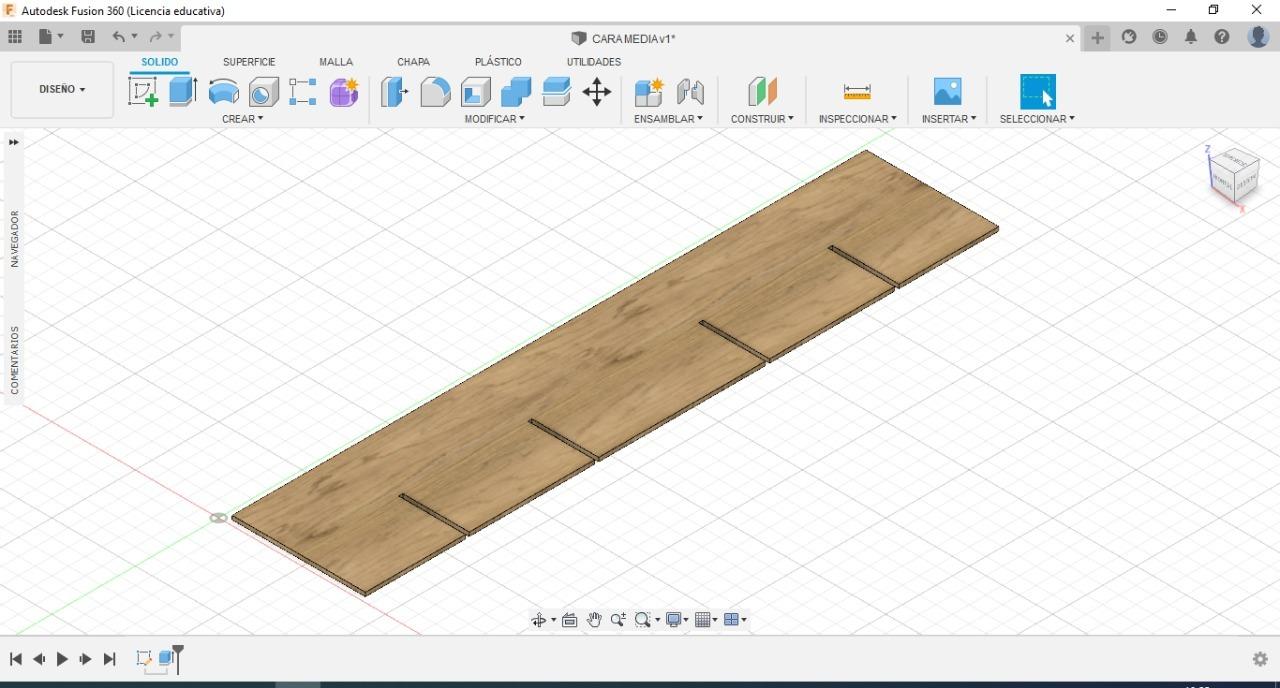Select the Offset Face tool

coord(556,92)
